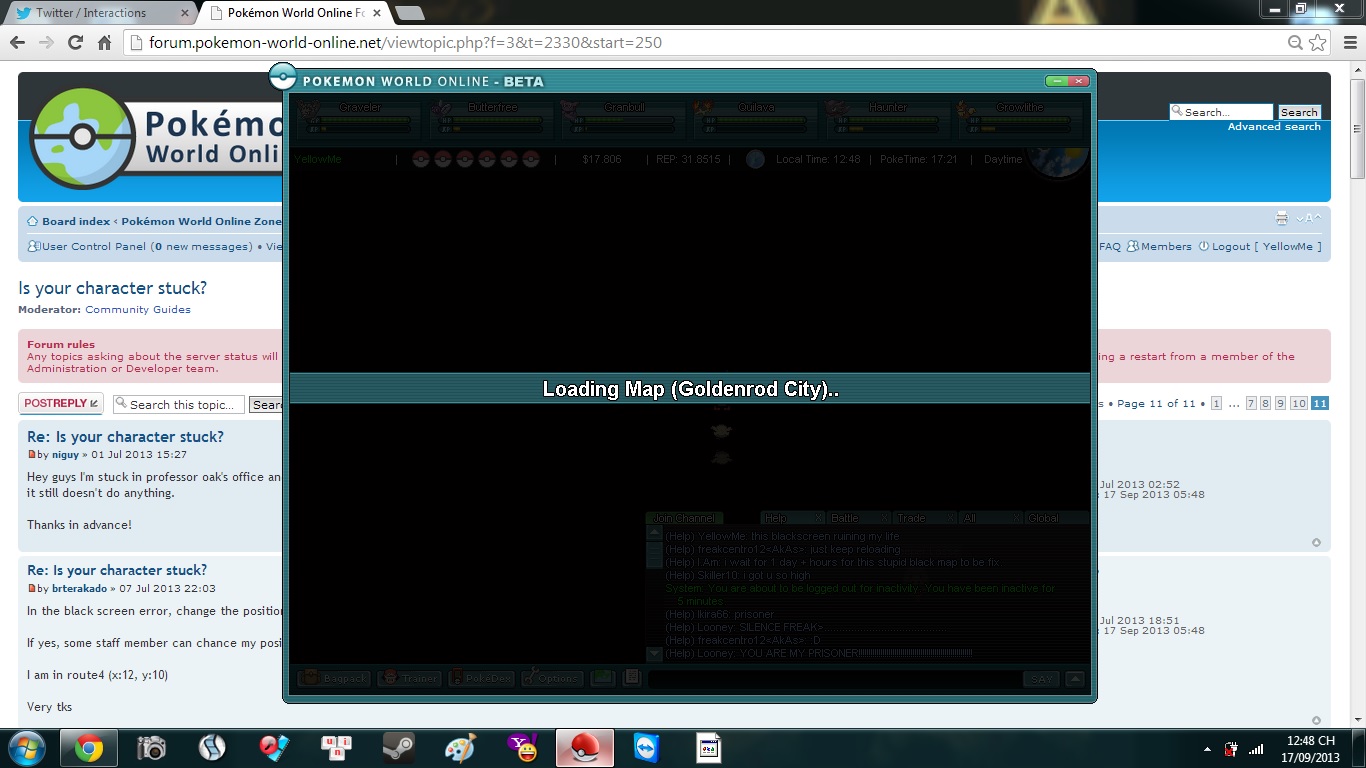Click the first Pokéball next to YellowMe
Image resolution: width=1366 pixels, height=768 pixels.
[421, 159]
